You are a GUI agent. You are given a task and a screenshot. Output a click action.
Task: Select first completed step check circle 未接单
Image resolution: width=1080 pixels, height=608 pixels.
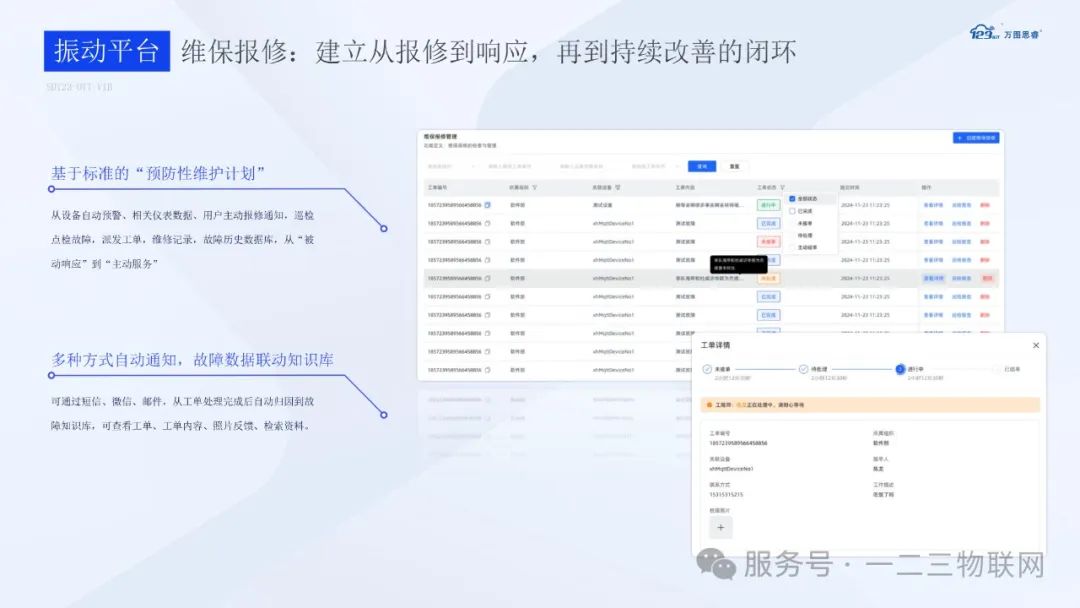pyautogui.click(x=707, y=369)
